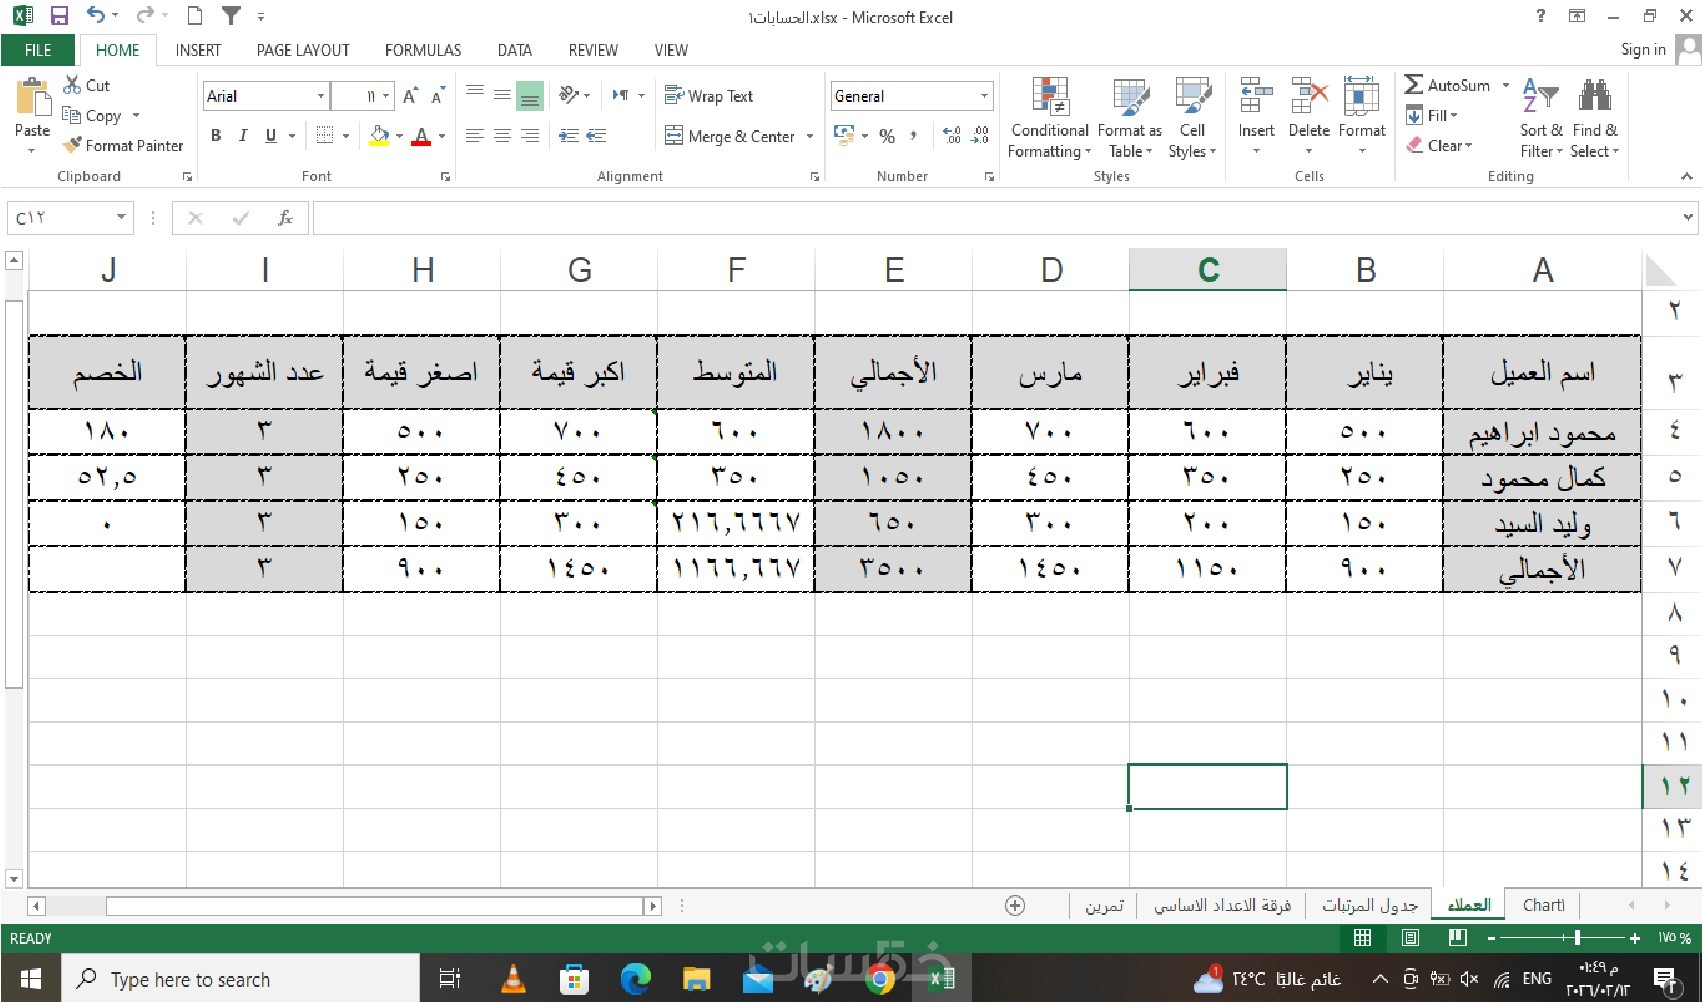Toggle Wrap Text for the cell

[x=709, y=96]
